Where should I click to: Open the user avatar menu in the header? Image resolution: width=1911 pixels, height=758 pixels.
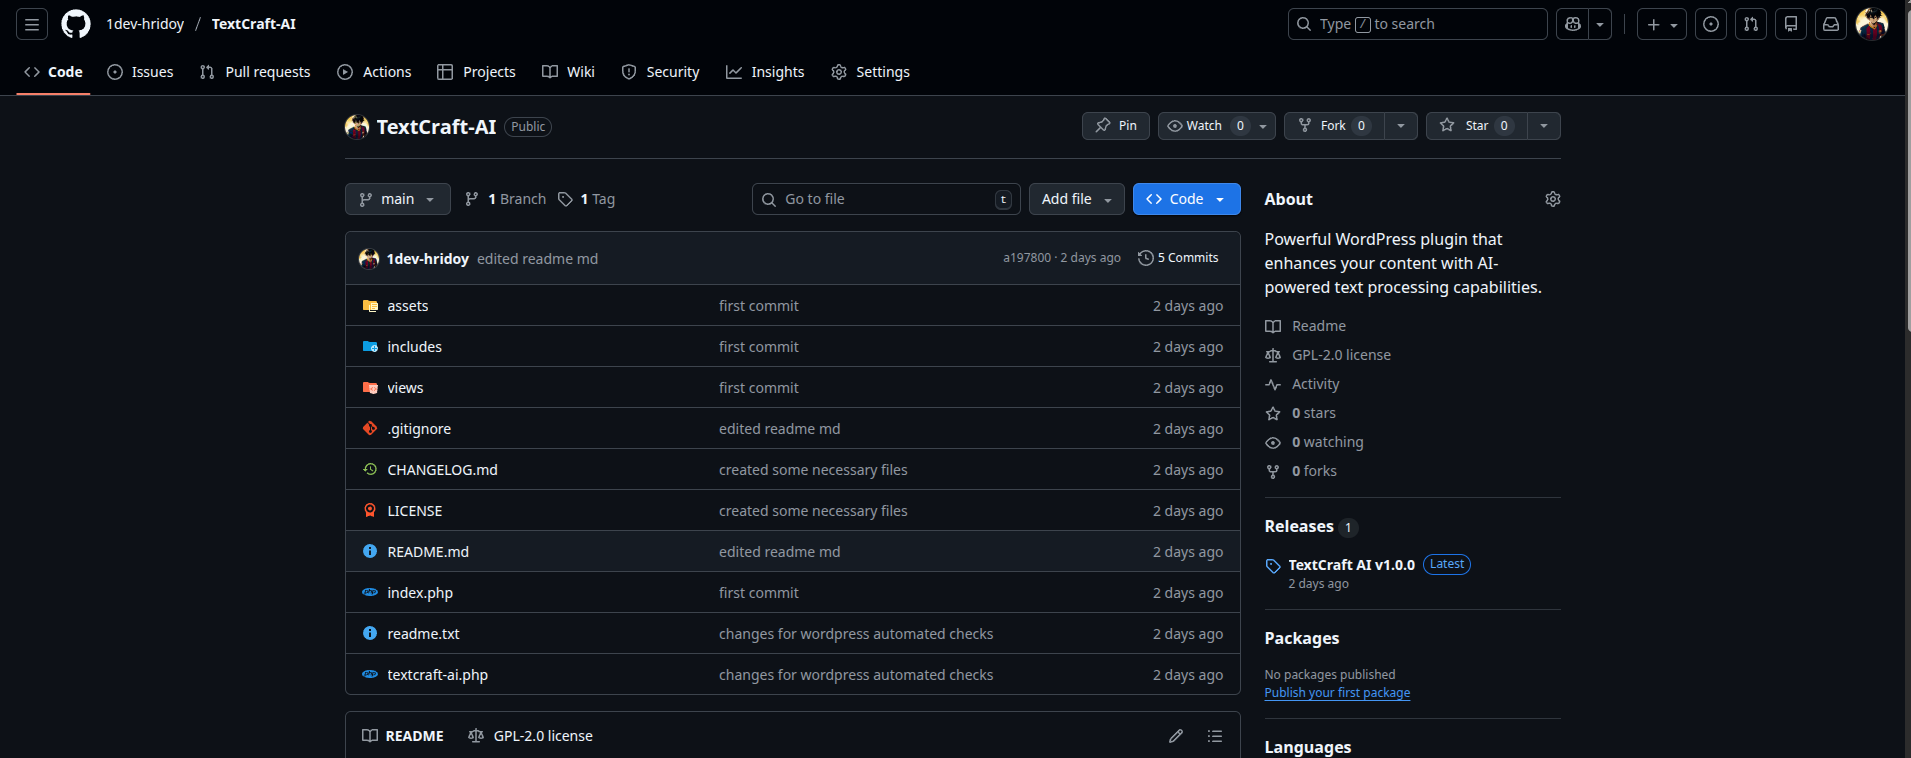point(1871,24)
